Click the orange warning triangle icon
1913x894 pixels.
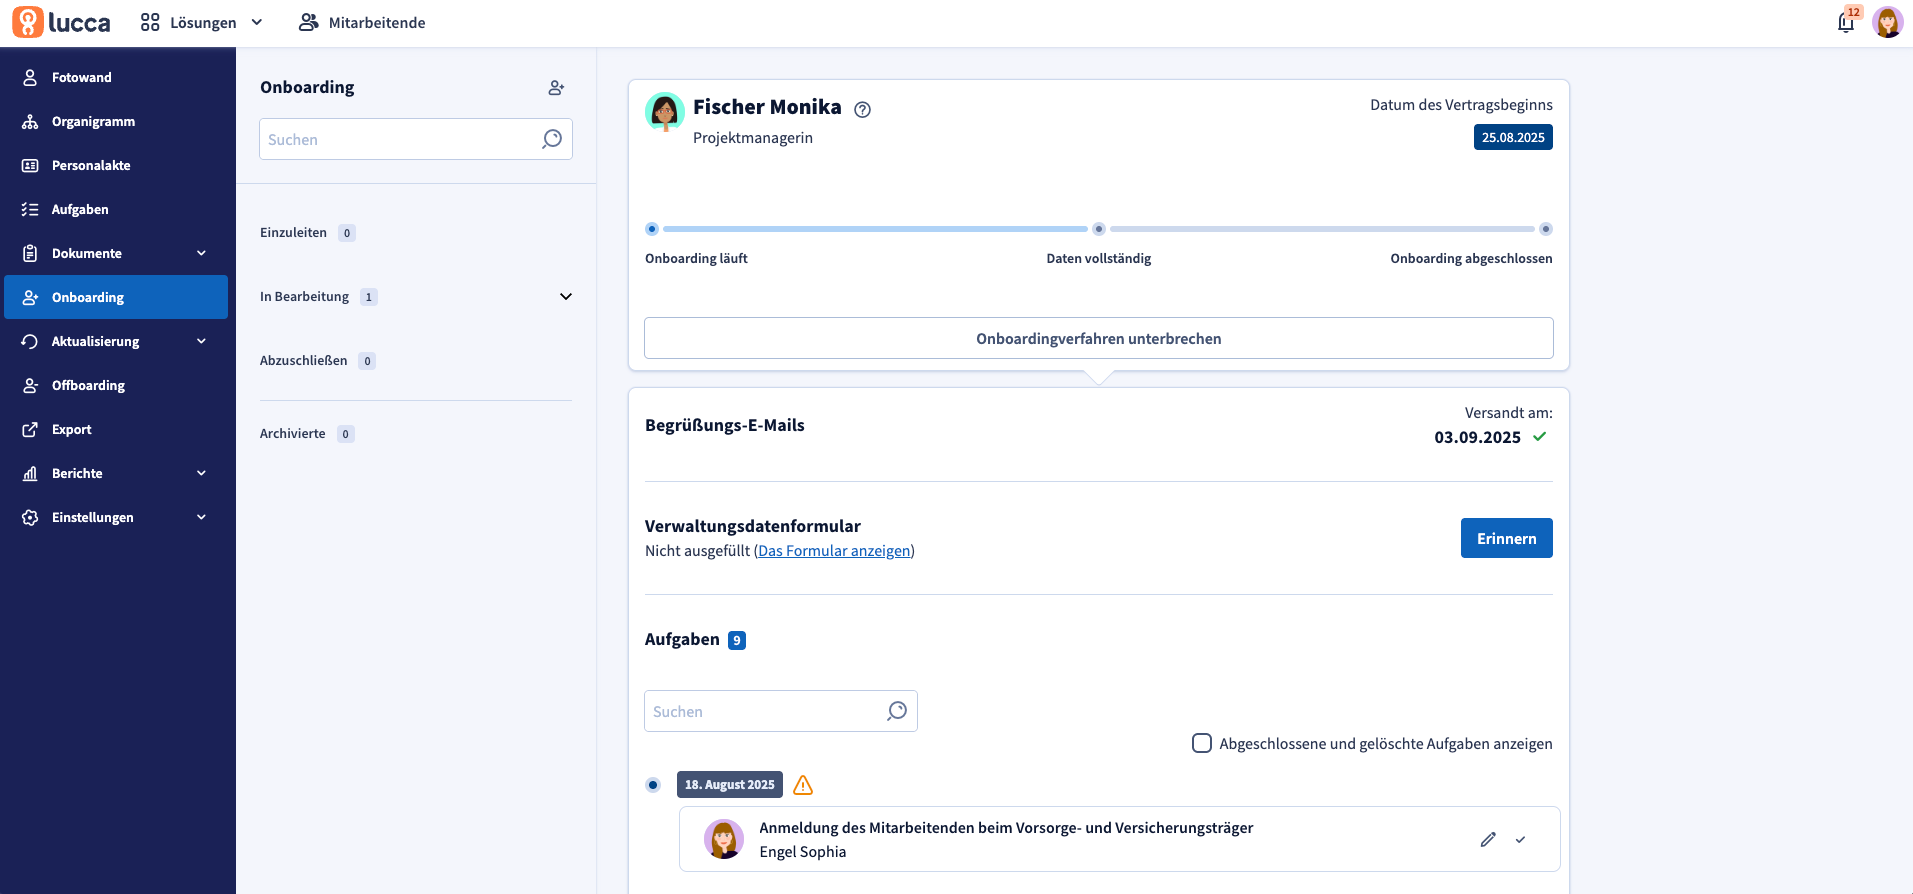803,785
